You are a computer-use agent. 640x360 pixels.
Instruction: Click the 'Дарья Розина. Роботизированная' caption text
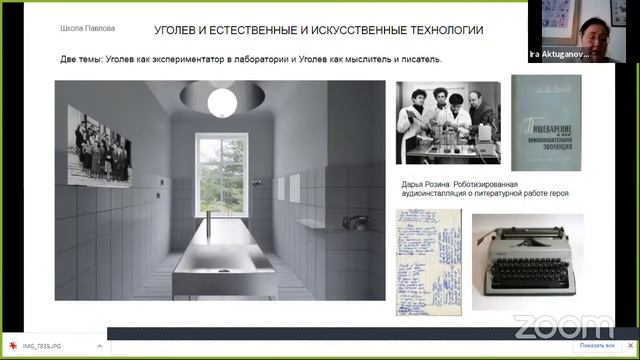485,189
